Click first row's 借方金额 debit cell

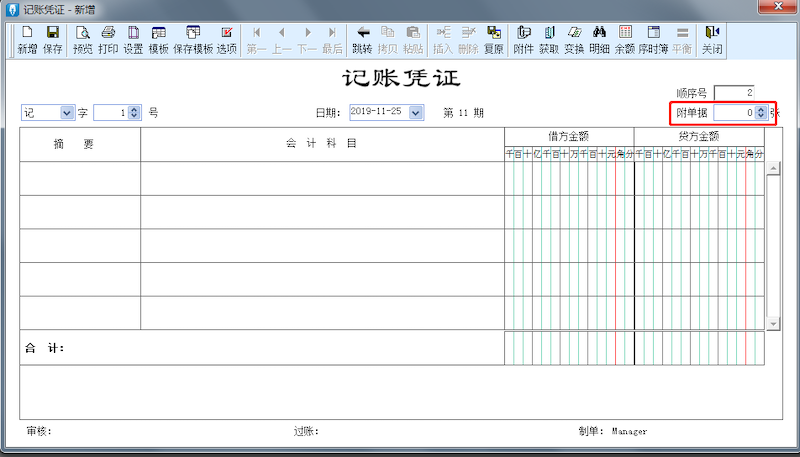(569, 179)
